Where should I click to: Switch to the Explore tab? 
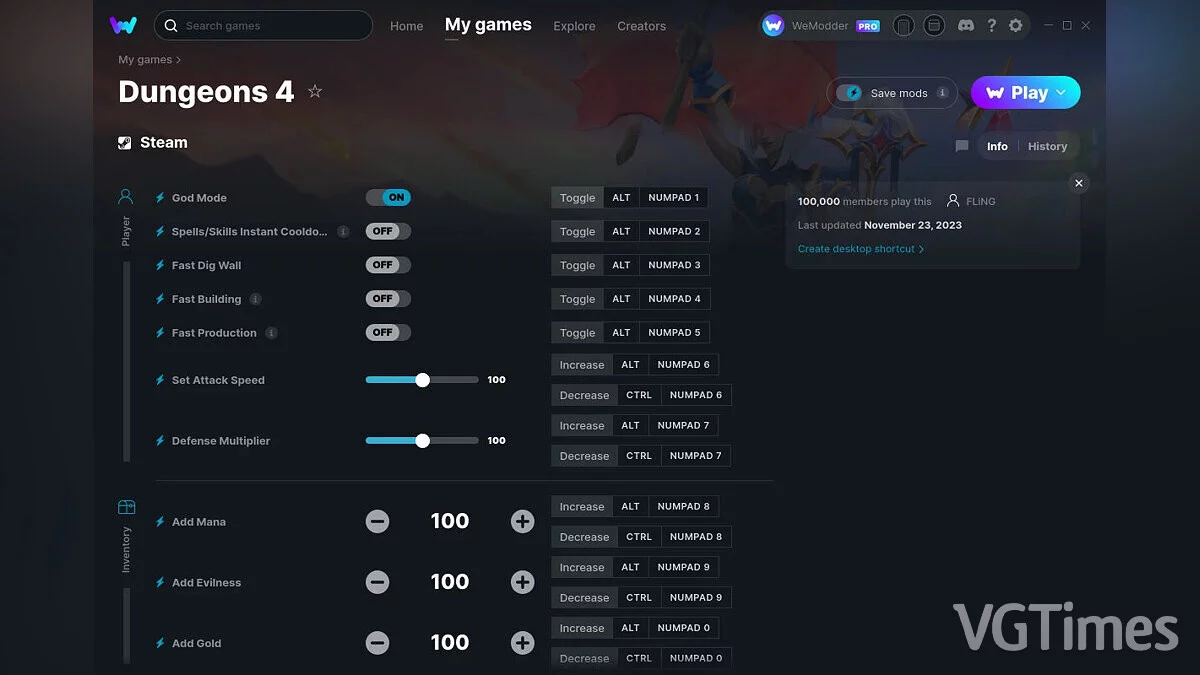tap(574, 26)
